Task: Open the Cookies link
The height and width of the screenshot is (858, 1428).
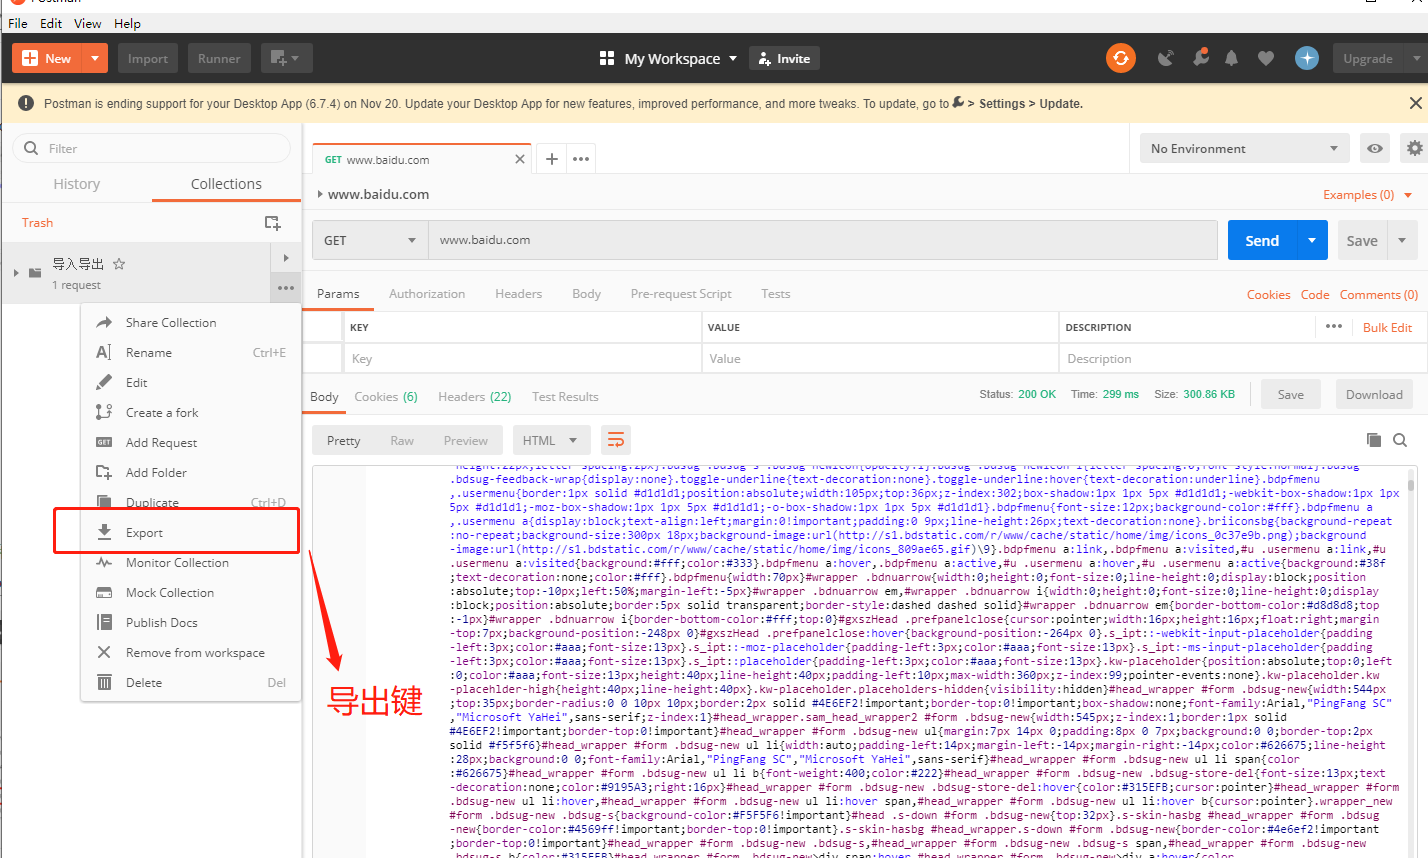Action: pyautogui.click(x=1268, y=294)
